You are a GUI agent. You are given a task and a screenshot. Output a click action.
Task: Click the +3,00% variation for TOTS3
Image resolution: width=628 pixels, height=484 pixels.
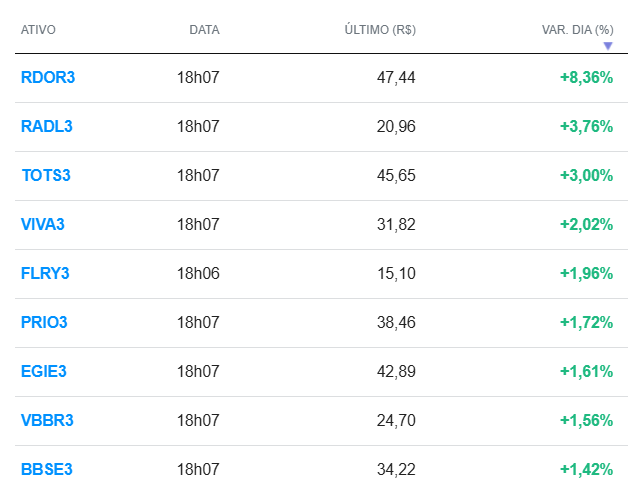pos(586,175)
